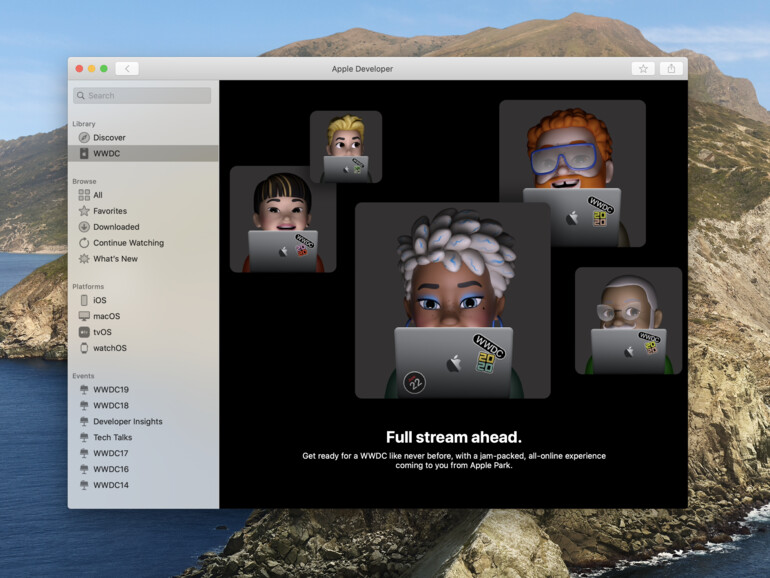
Task: Focus the Search field in sidebar
Action: pyautogui.click(x=142, y=95)
